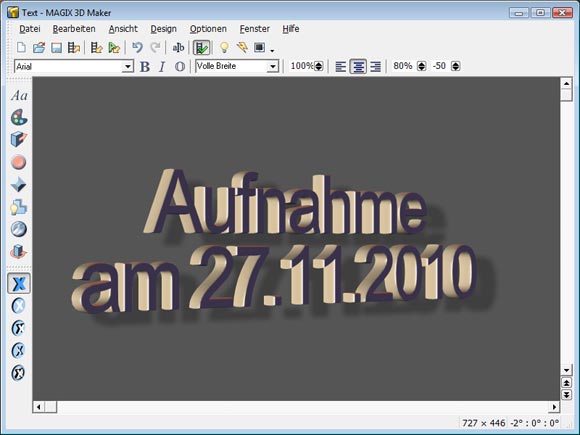Image resolution: width=580 pixels, height=435 pixels.
Task: Open the bevel star tool
Action: (19, 184)
